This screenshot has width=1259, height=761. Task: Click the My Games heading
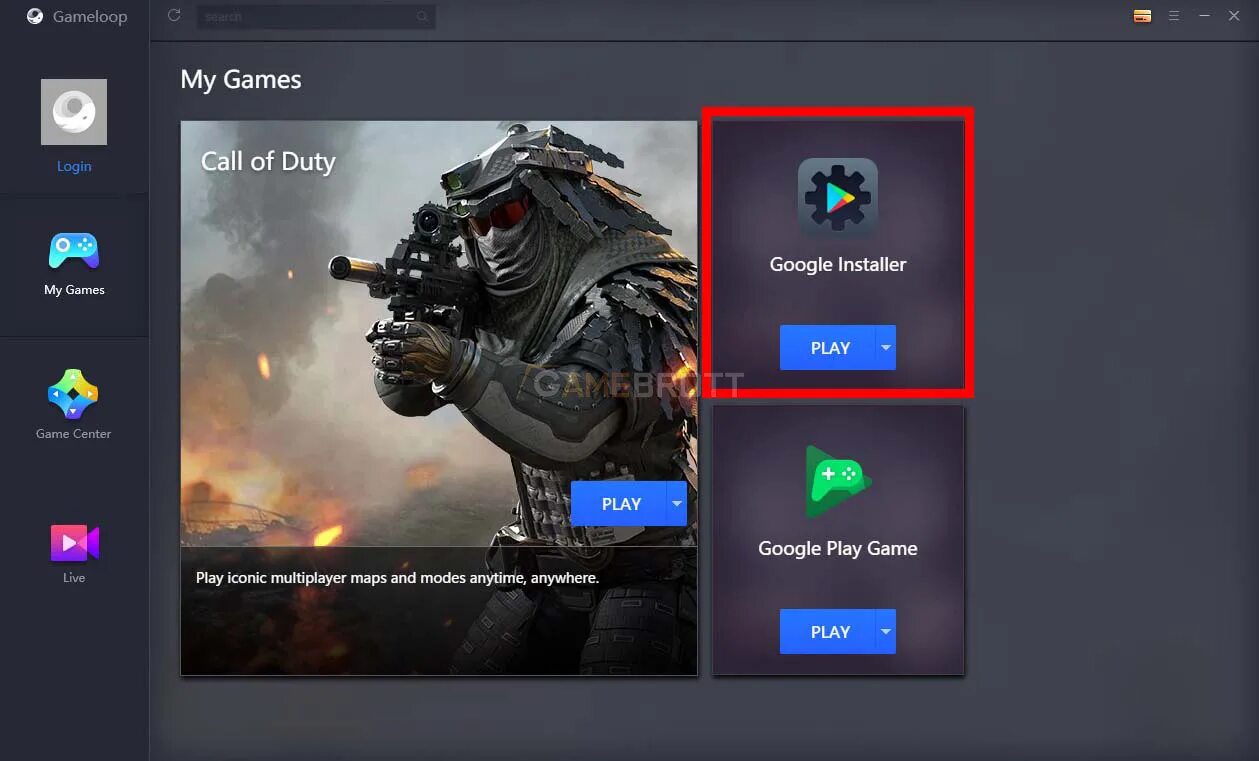(x=241, y=80)
